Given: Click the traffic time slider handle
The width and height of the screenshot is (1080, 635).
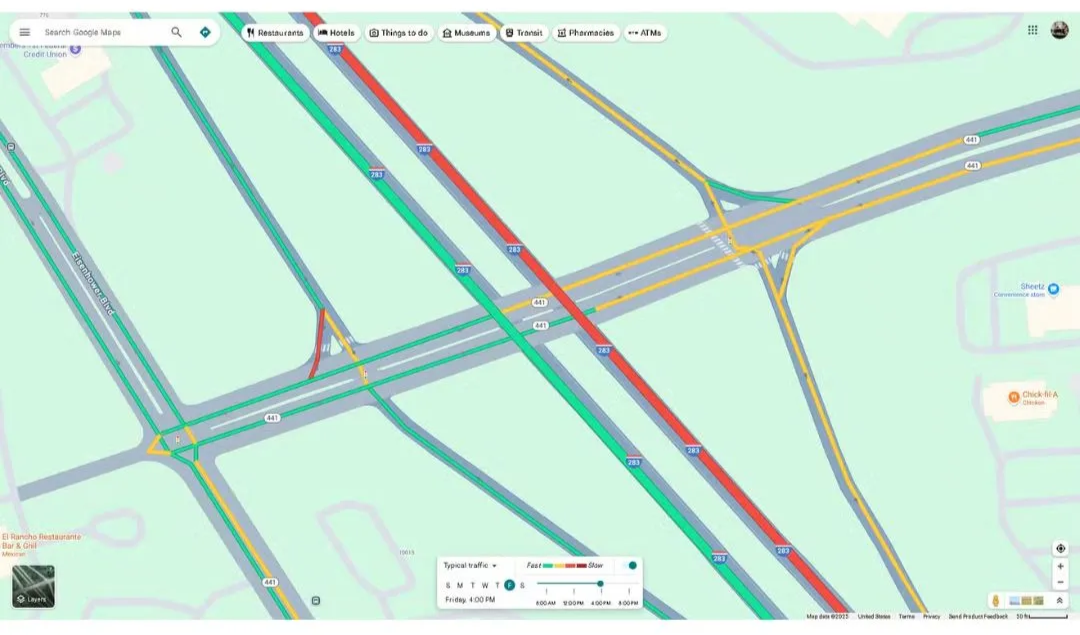Looking at the screenshot, I should 600,584.
